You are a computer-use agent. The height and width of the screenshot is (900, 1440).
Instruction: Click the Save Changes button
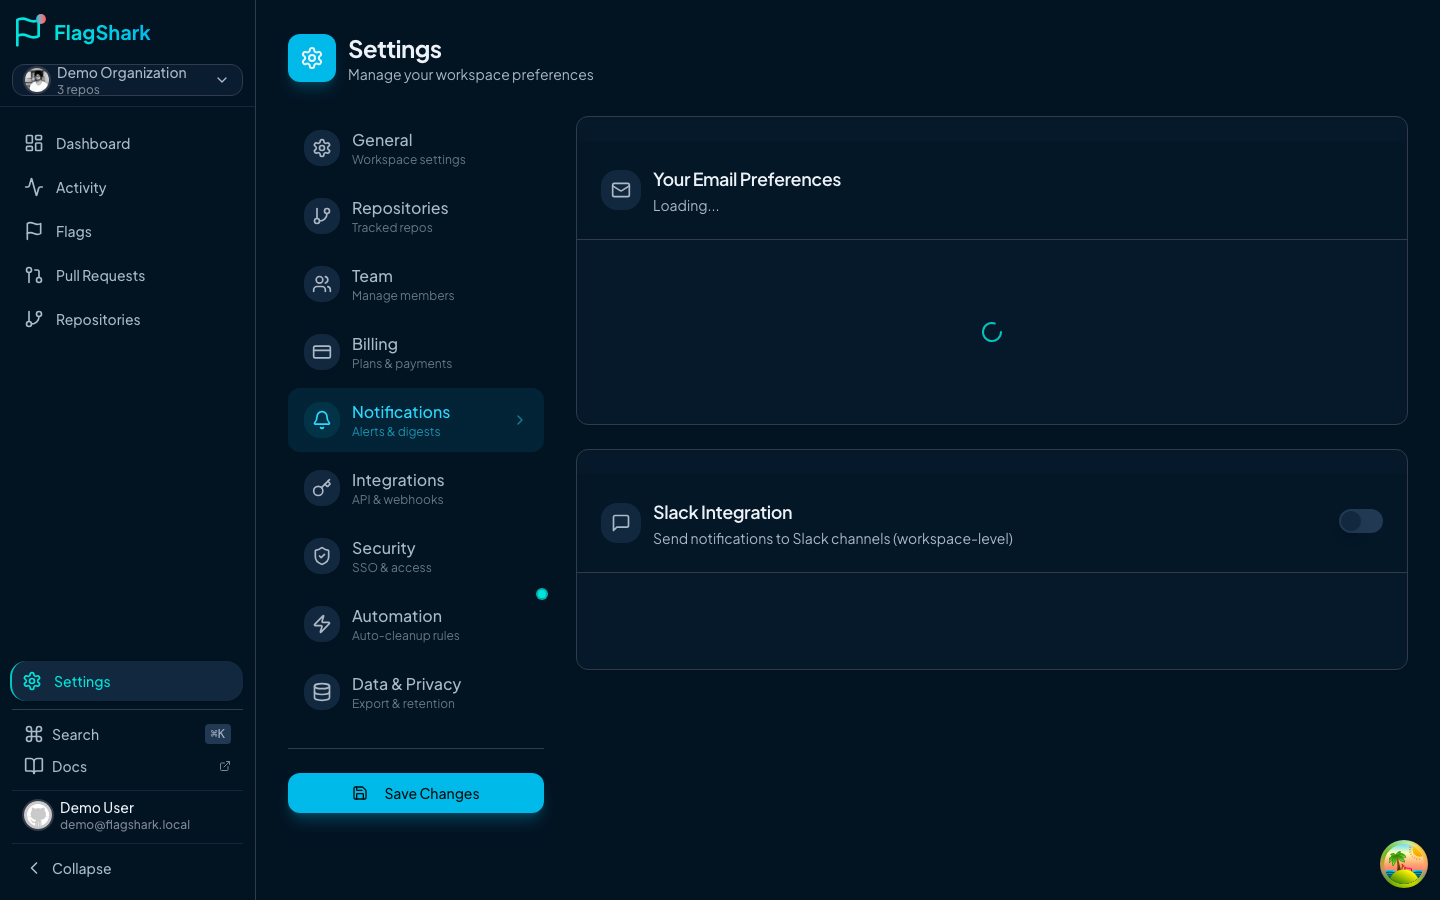[416, 793]
